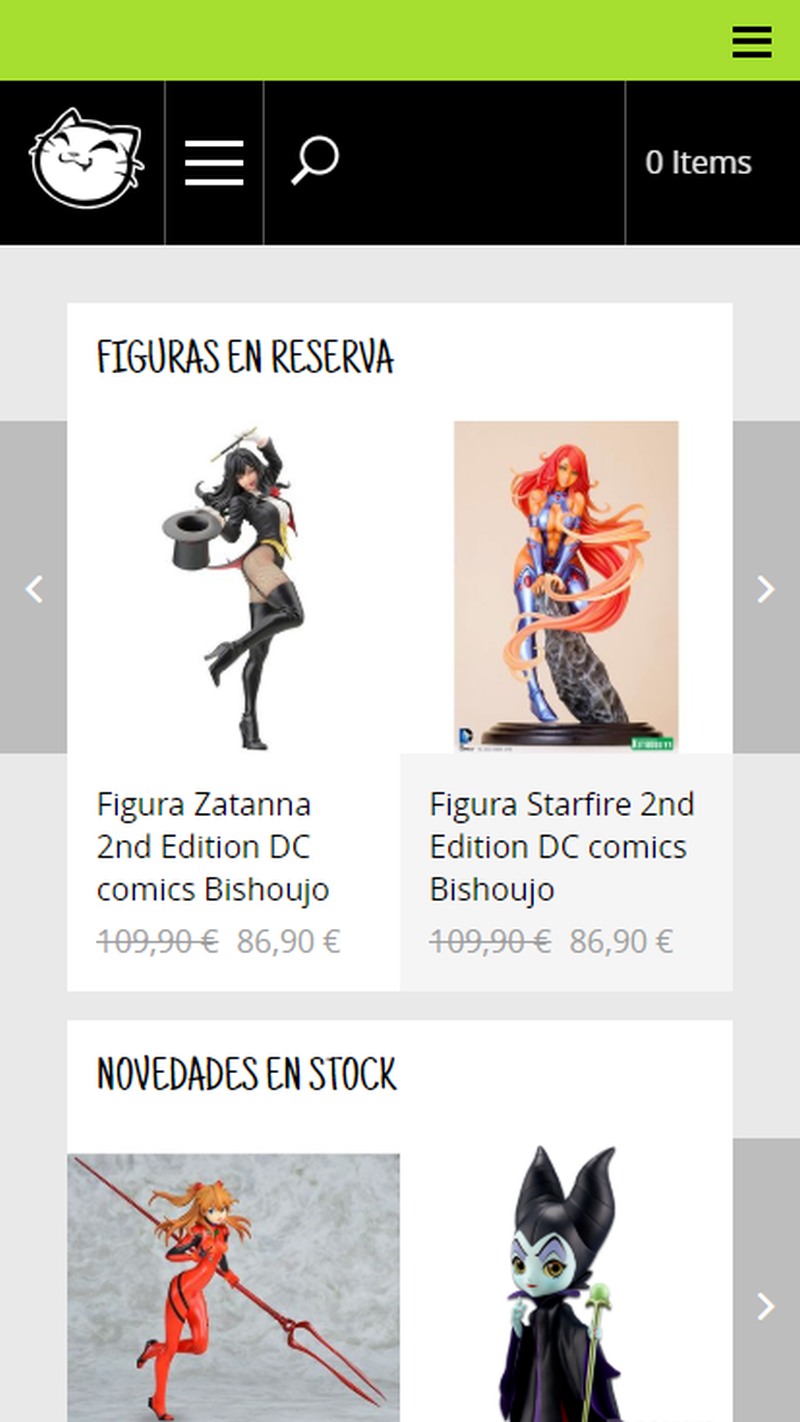The image size is (800, 1422).
Task: Open the Maleficent figure product image
Action: tap(566, 1284)
